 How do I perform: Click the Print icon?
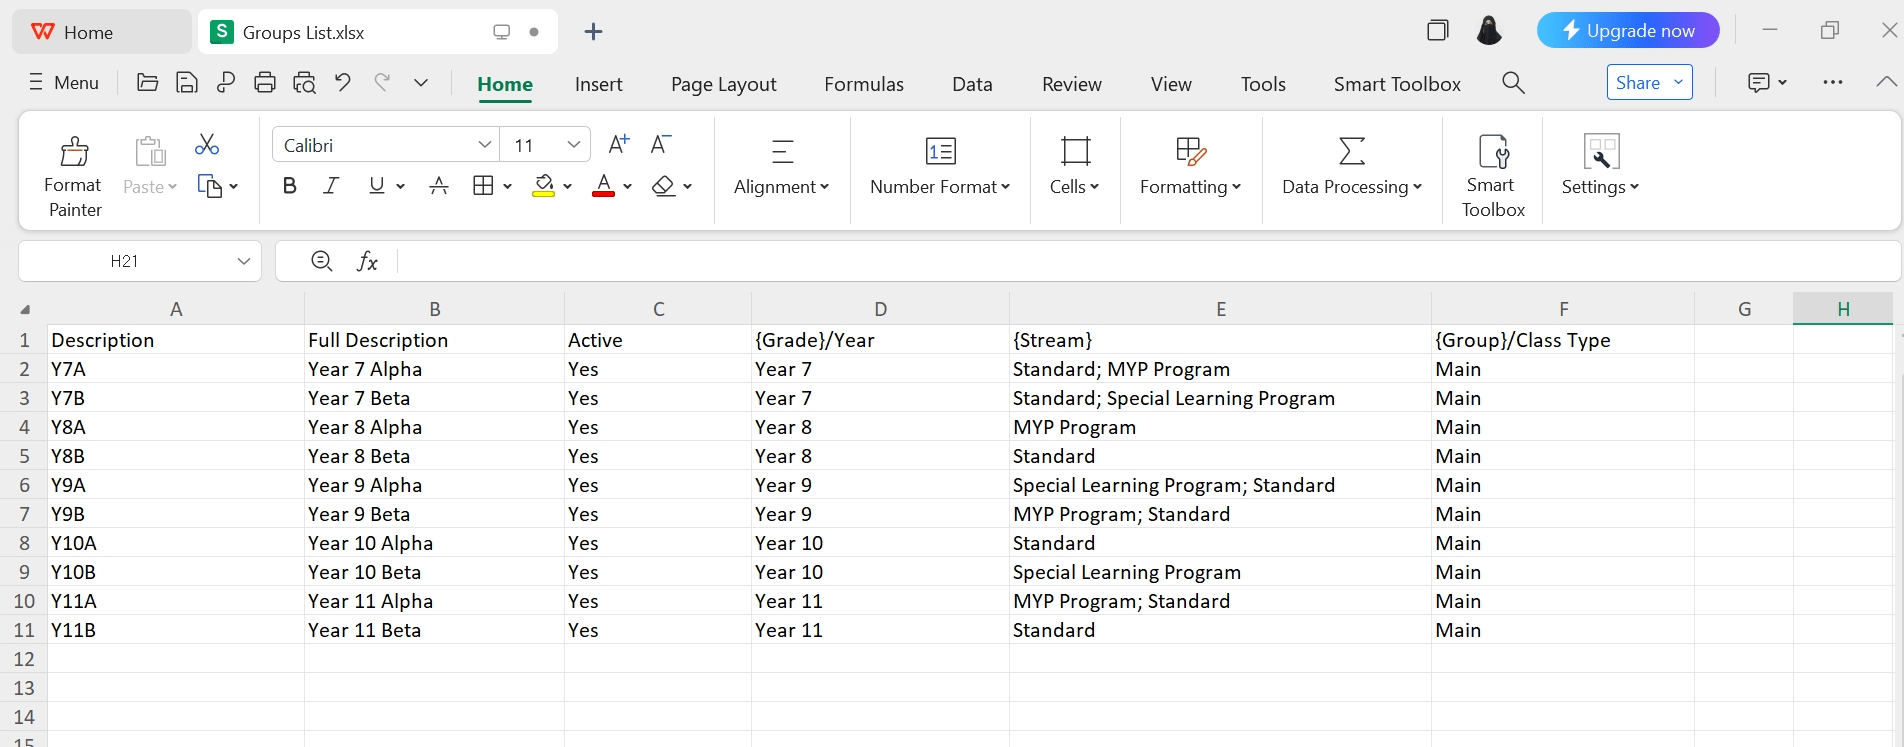click(265, 83)
